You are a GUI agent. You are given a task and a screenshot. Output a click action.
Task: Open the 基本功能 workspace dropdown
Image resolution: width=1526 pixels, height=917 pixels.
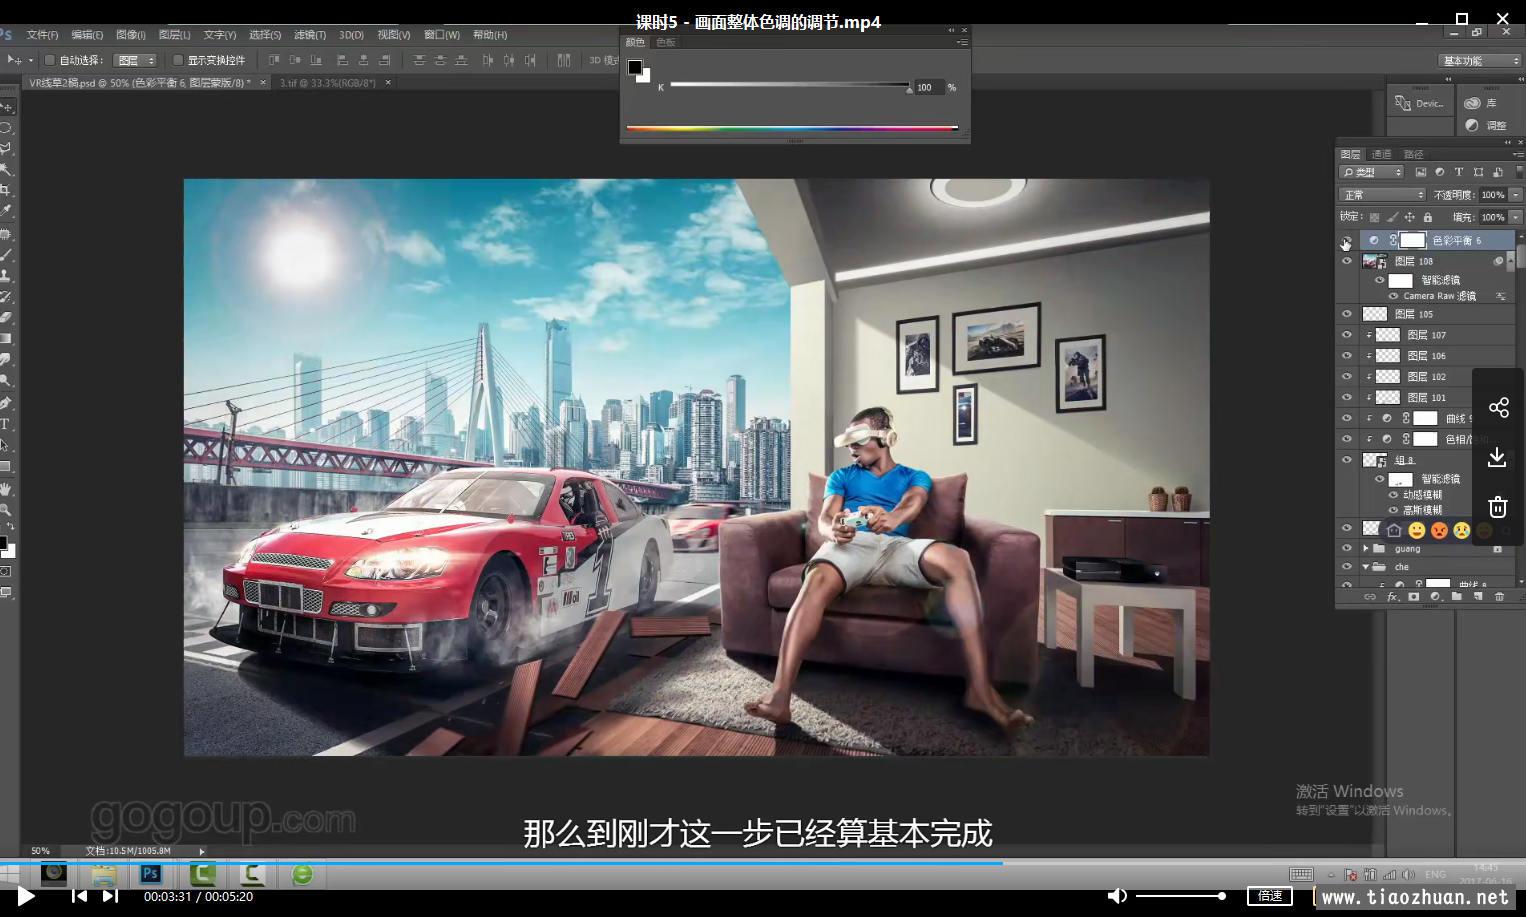coord(1480,61)
